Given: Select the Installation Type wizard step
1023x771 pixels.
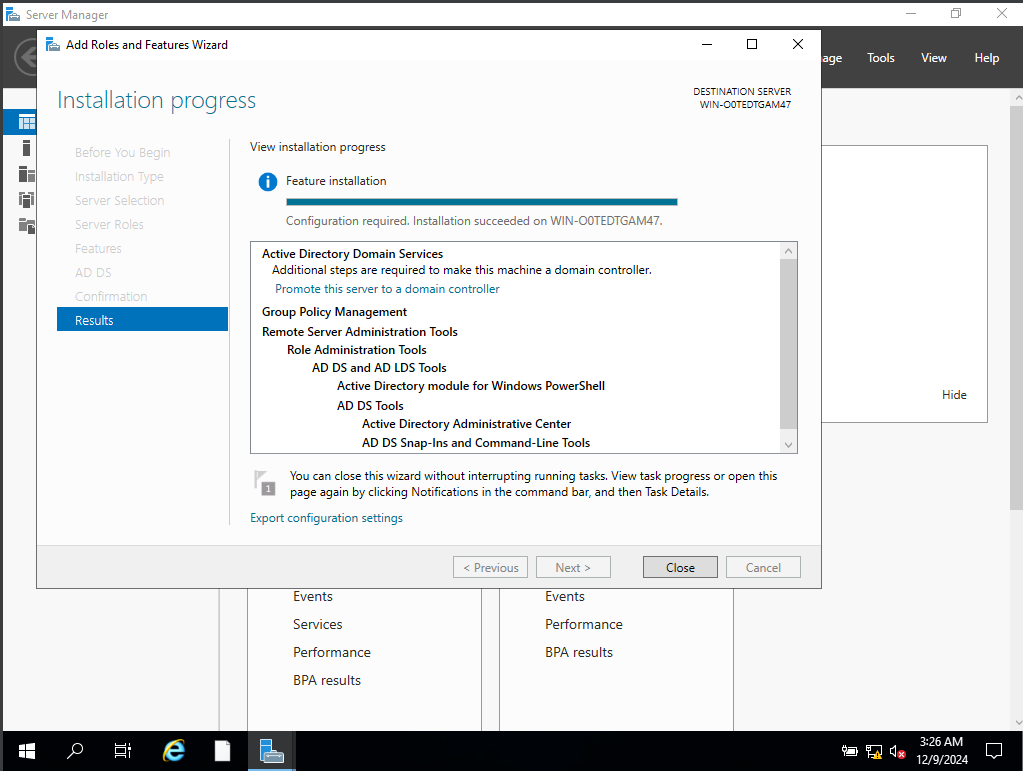Looking at the screenshot, I should click(x=119, y=177).
